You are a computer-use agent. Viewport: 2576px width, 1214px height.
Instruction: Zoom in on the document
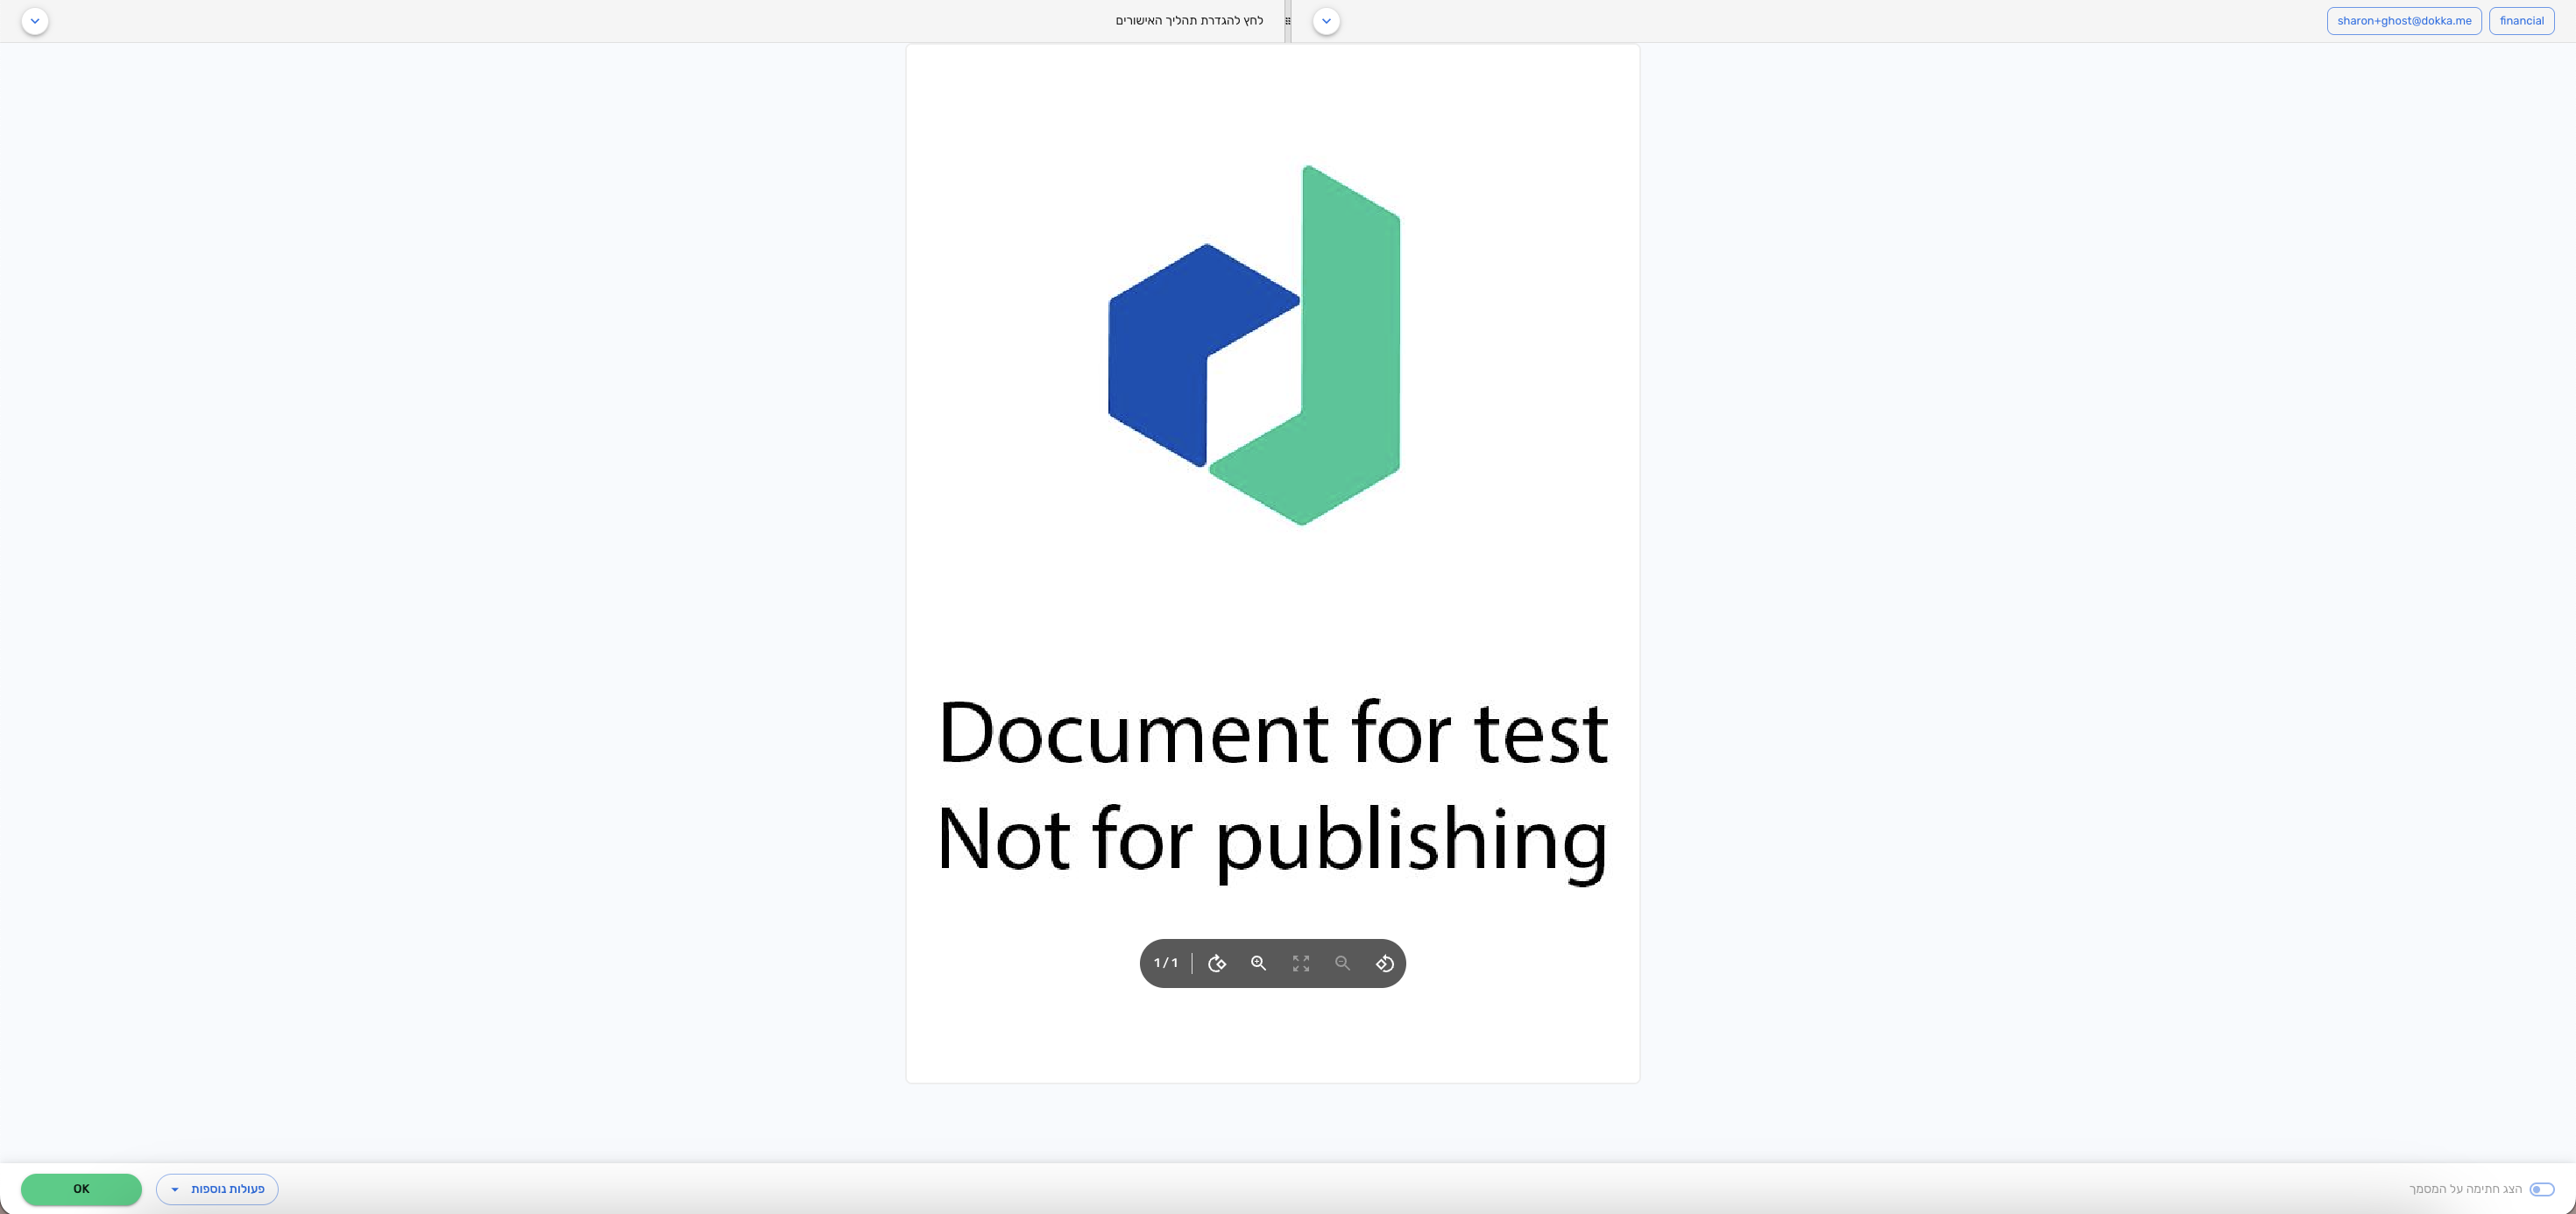1259,963
